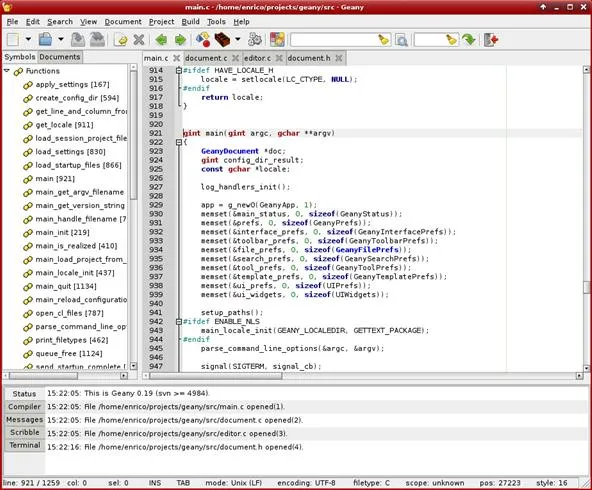Click the New file toolbar icon
Image resolution: width=592 pixels, height=490 pixels.
[13, 40]
